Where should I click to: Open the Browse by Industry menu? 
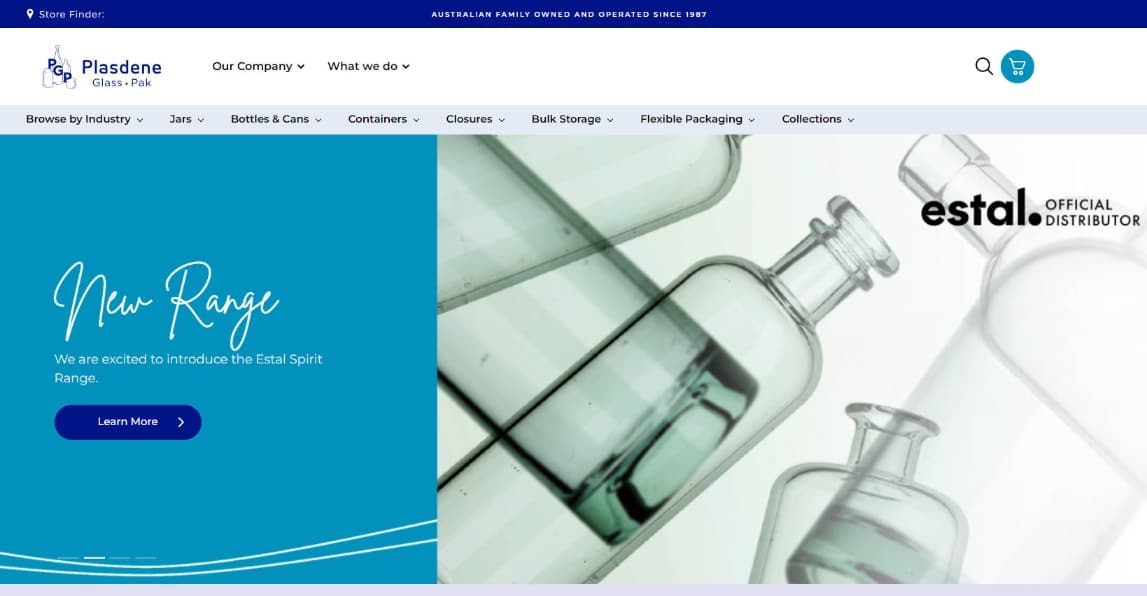[84, 119]
